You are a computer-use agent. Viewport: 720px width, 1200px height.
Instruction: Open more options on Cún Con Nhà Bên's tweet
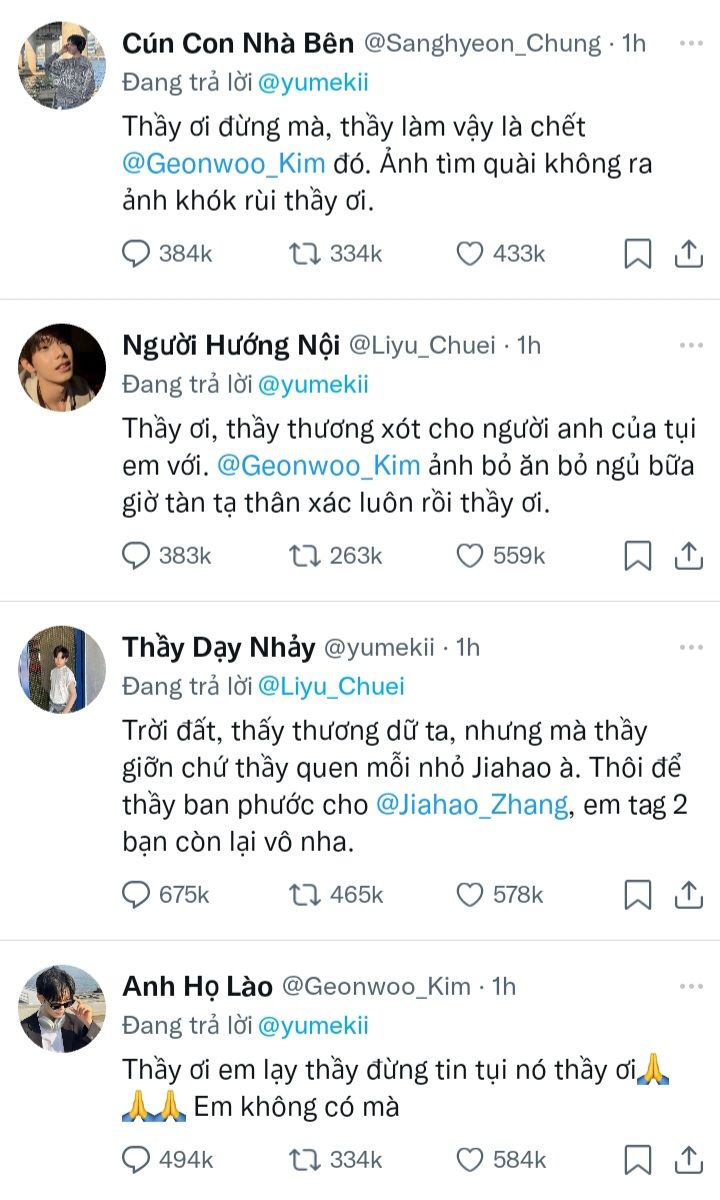click(690, 44)
